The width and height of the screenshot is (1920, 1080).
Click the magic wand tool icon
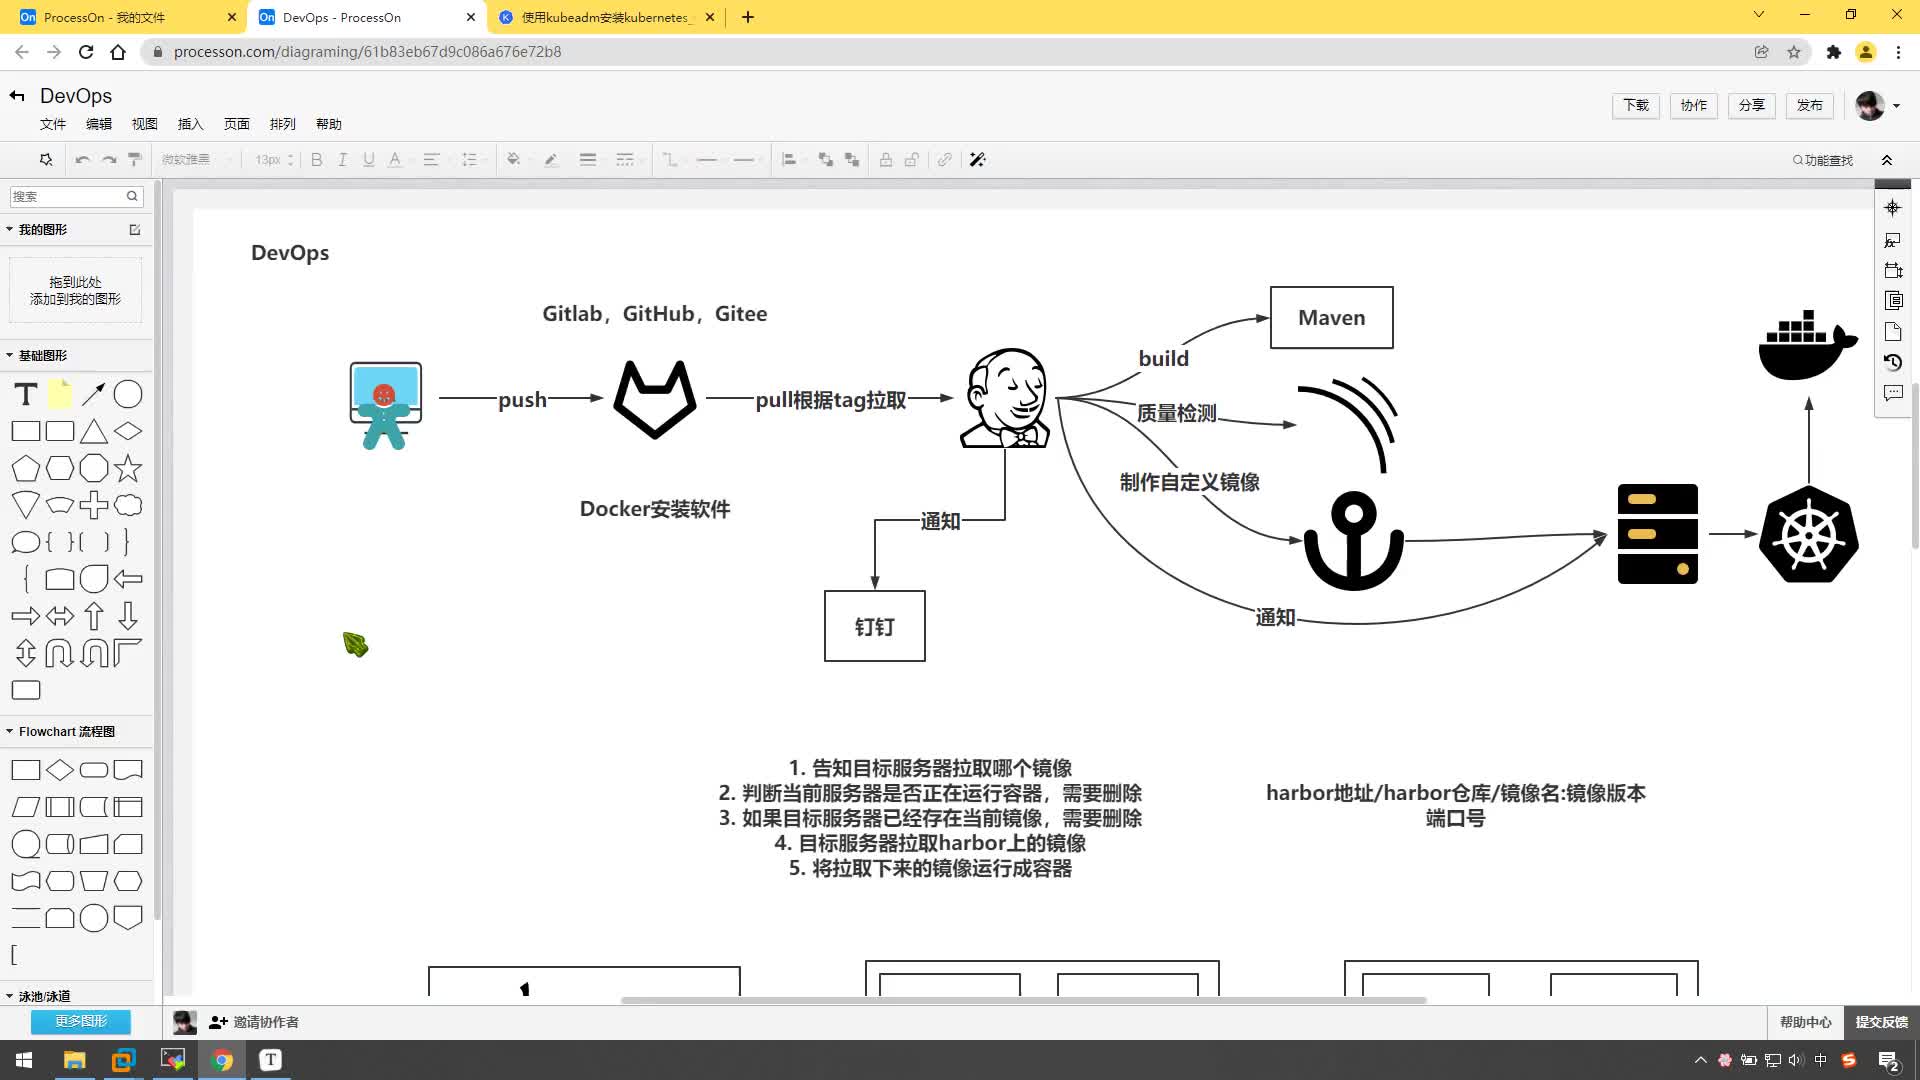click(x=980, y=160)
